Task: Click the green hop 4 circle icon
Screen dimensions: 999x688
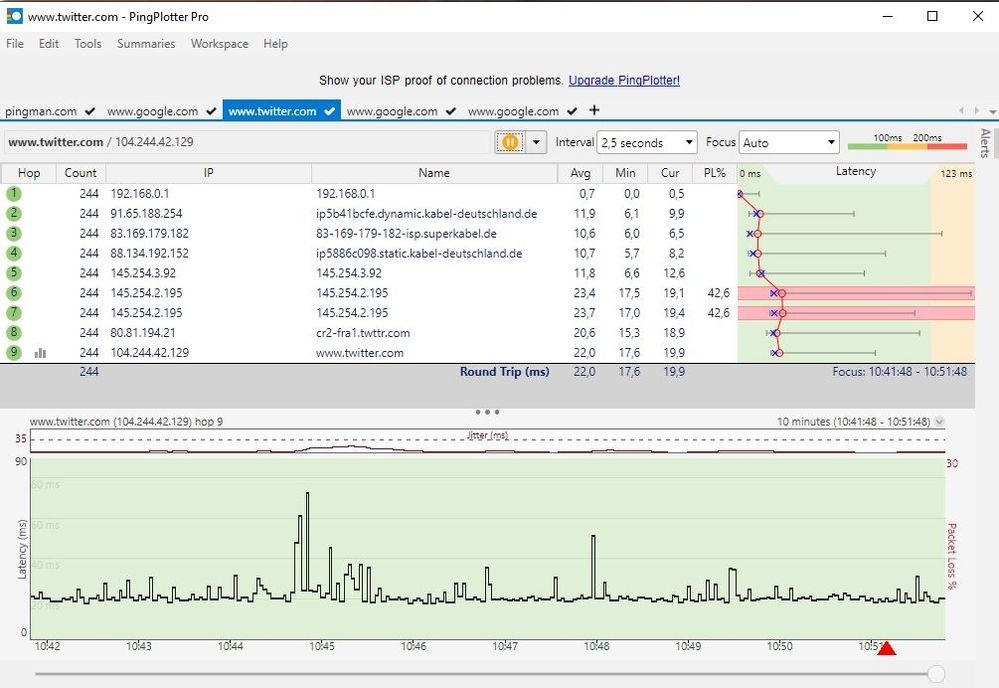Action: (x=13, y=253)
